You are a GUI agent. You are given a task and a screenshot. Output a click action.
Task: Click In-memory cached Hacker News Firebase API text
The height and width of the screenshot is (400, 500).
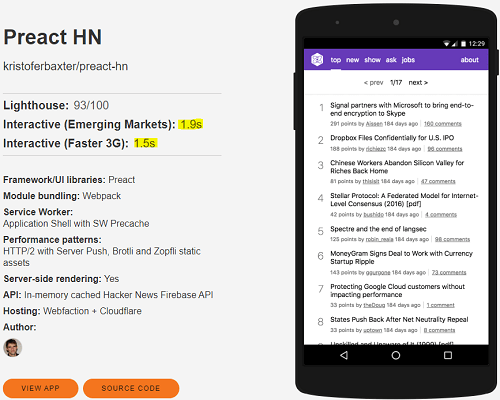(x=119, y=295)
